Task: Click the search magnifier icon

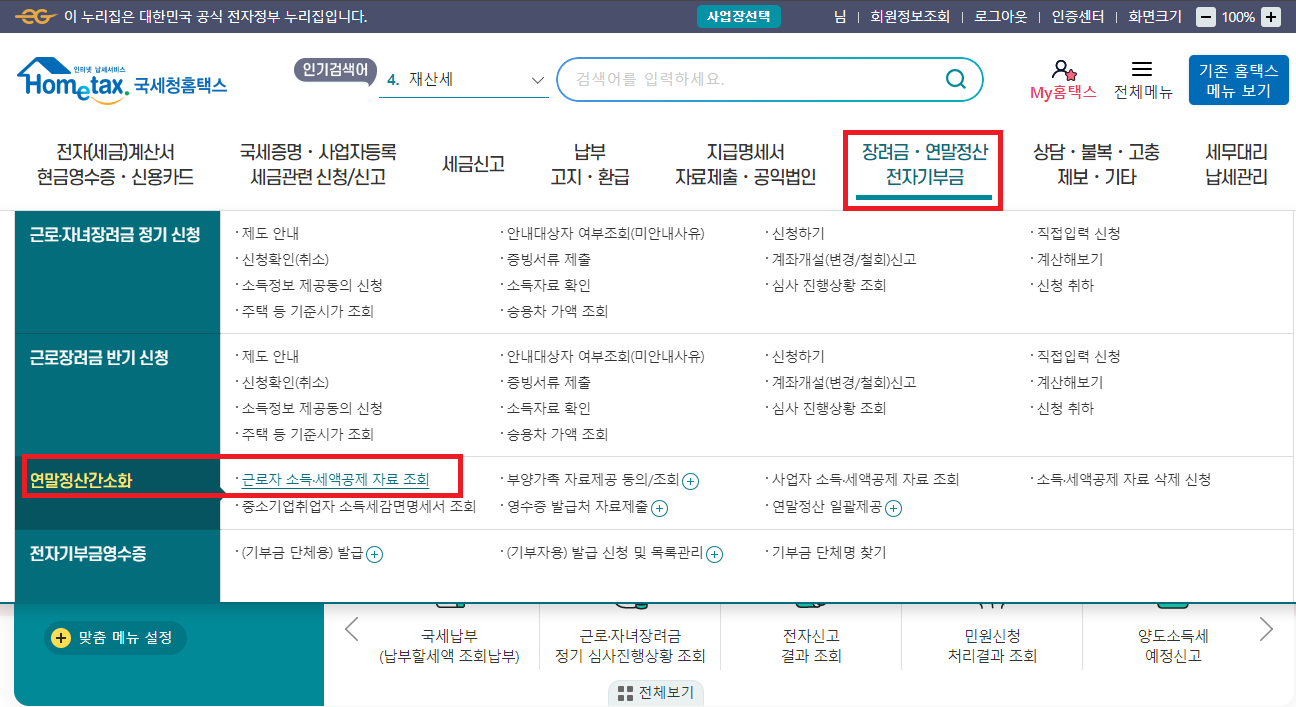Action: pyautogui.click(x=956, y=79)
